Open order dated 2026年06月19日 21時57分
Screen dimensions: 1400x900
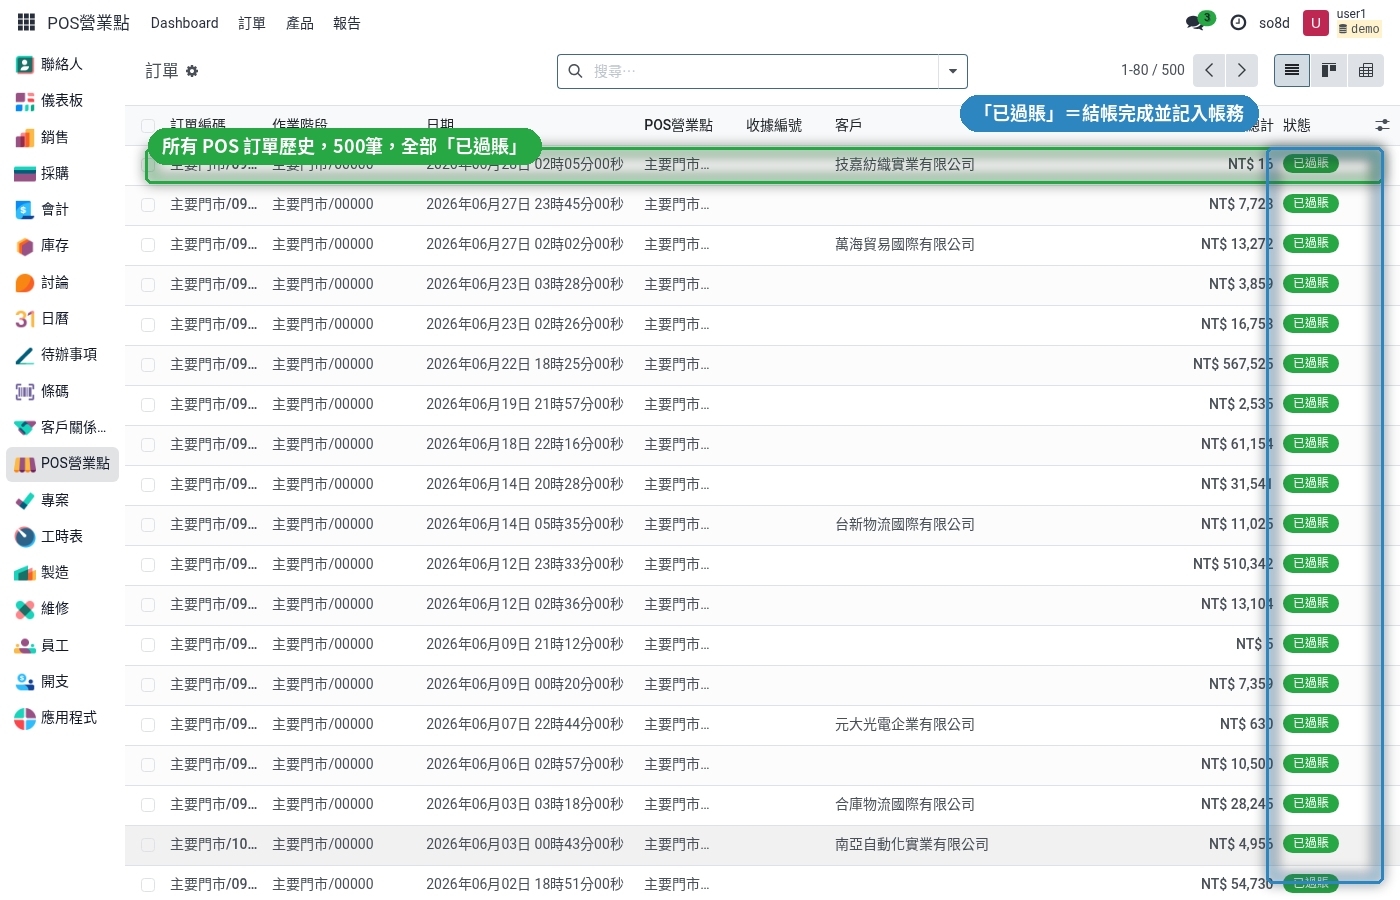pyautogui.click(x=524, y=404)
